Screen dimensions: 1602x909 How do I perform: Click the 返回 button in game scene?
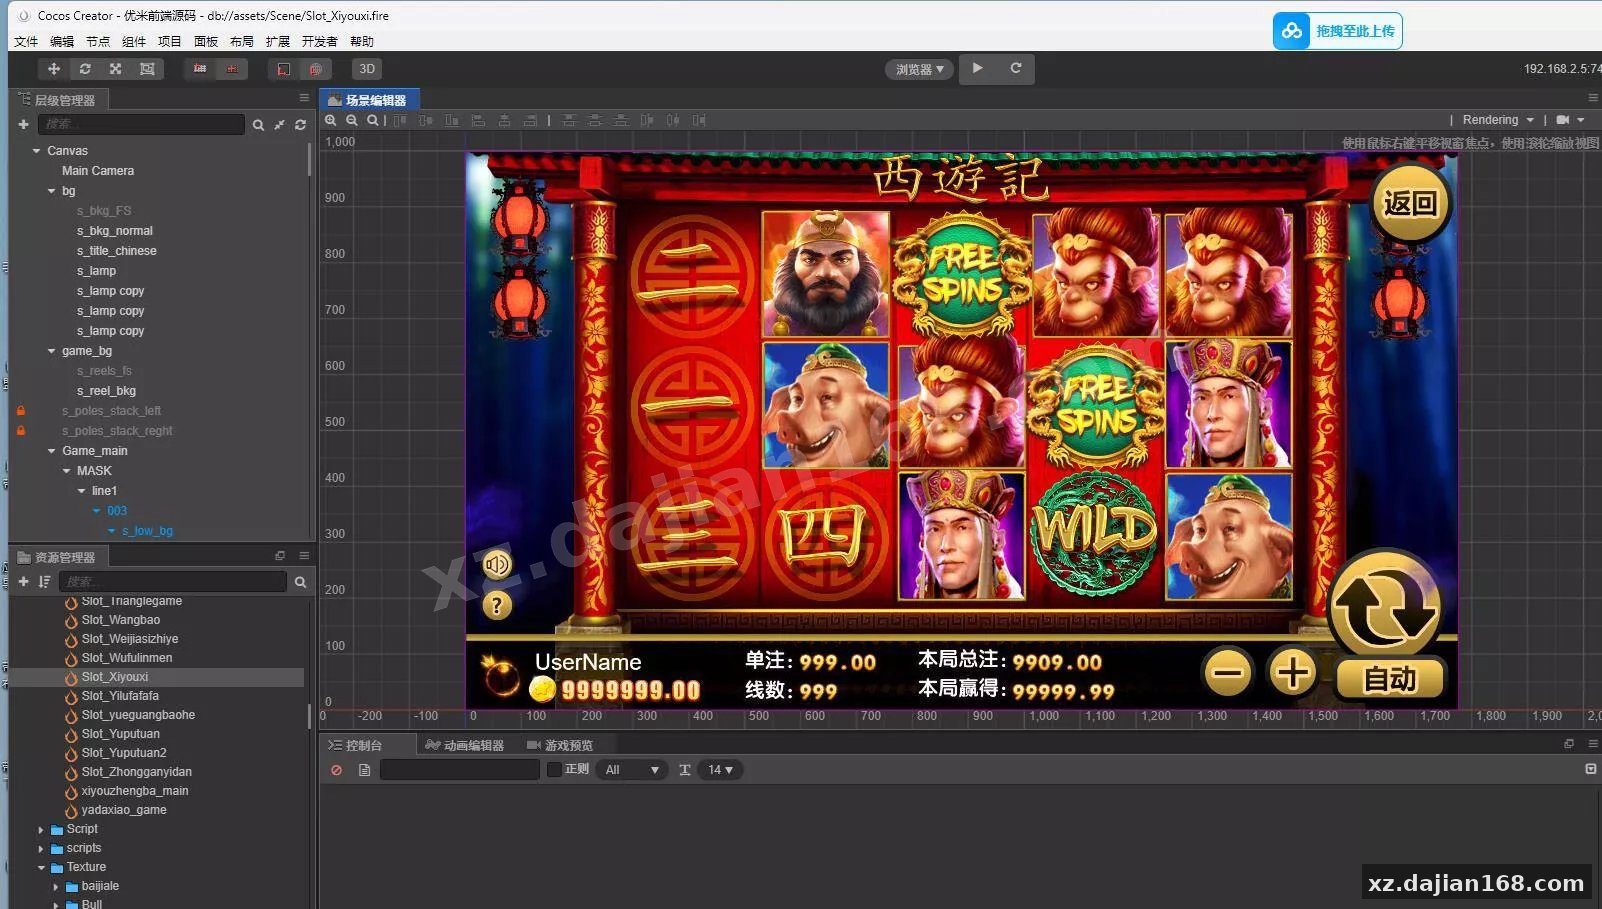tap(1410, 204)
